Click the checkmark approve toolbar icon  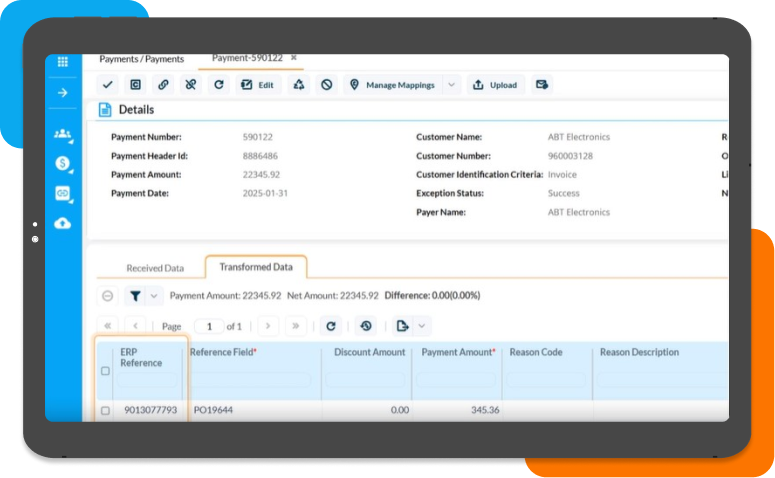click(x=108, y=85)
